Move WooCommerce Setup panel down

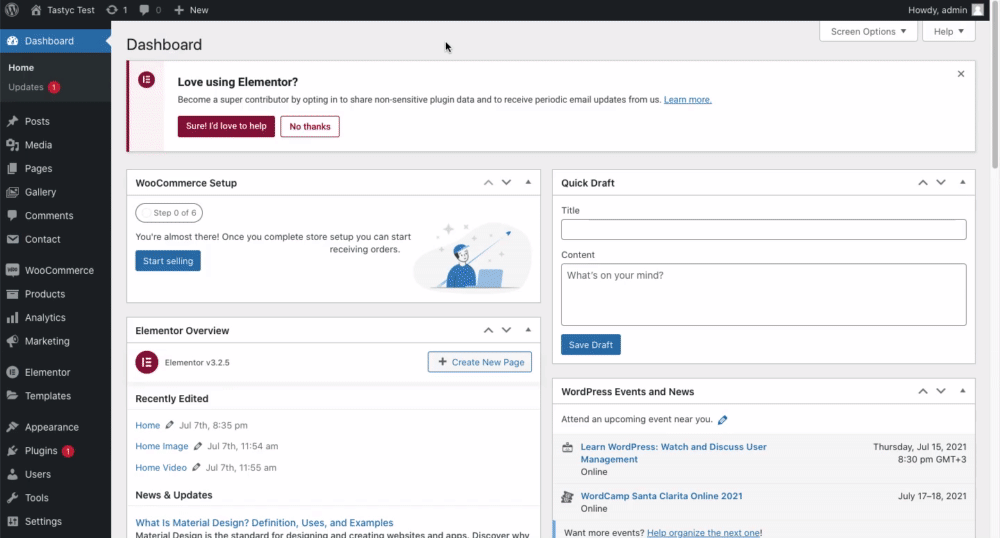point(506,182)
